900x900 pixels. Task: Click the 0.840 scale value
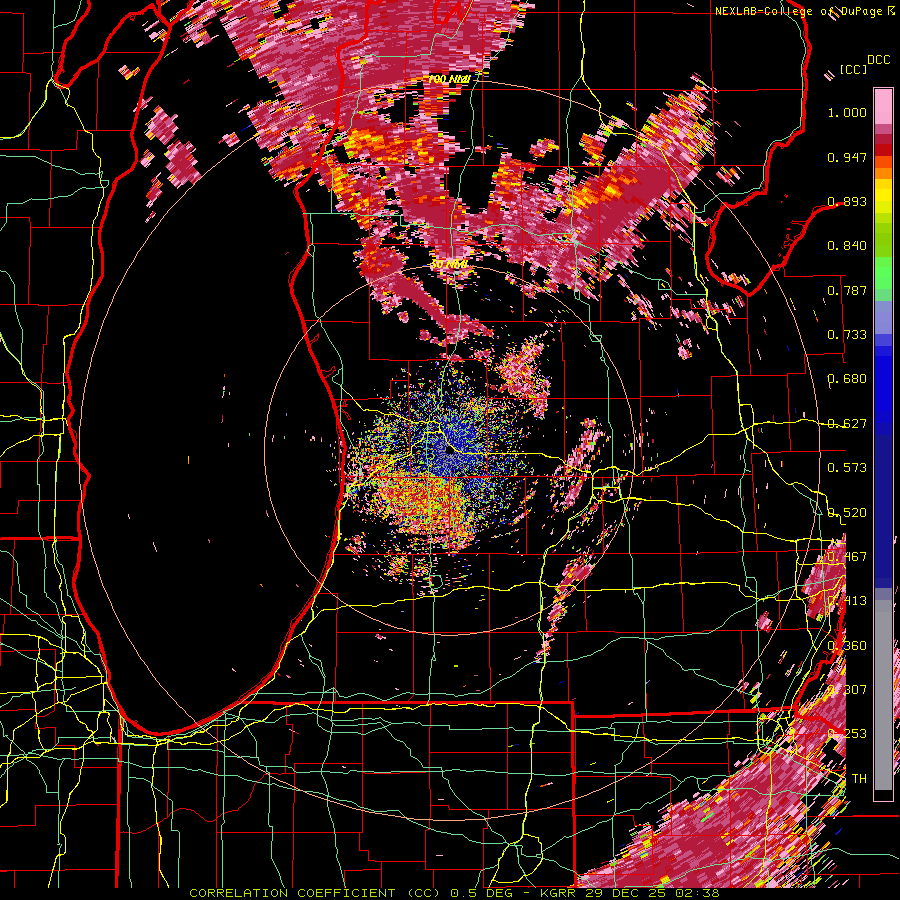click(847, 246)
